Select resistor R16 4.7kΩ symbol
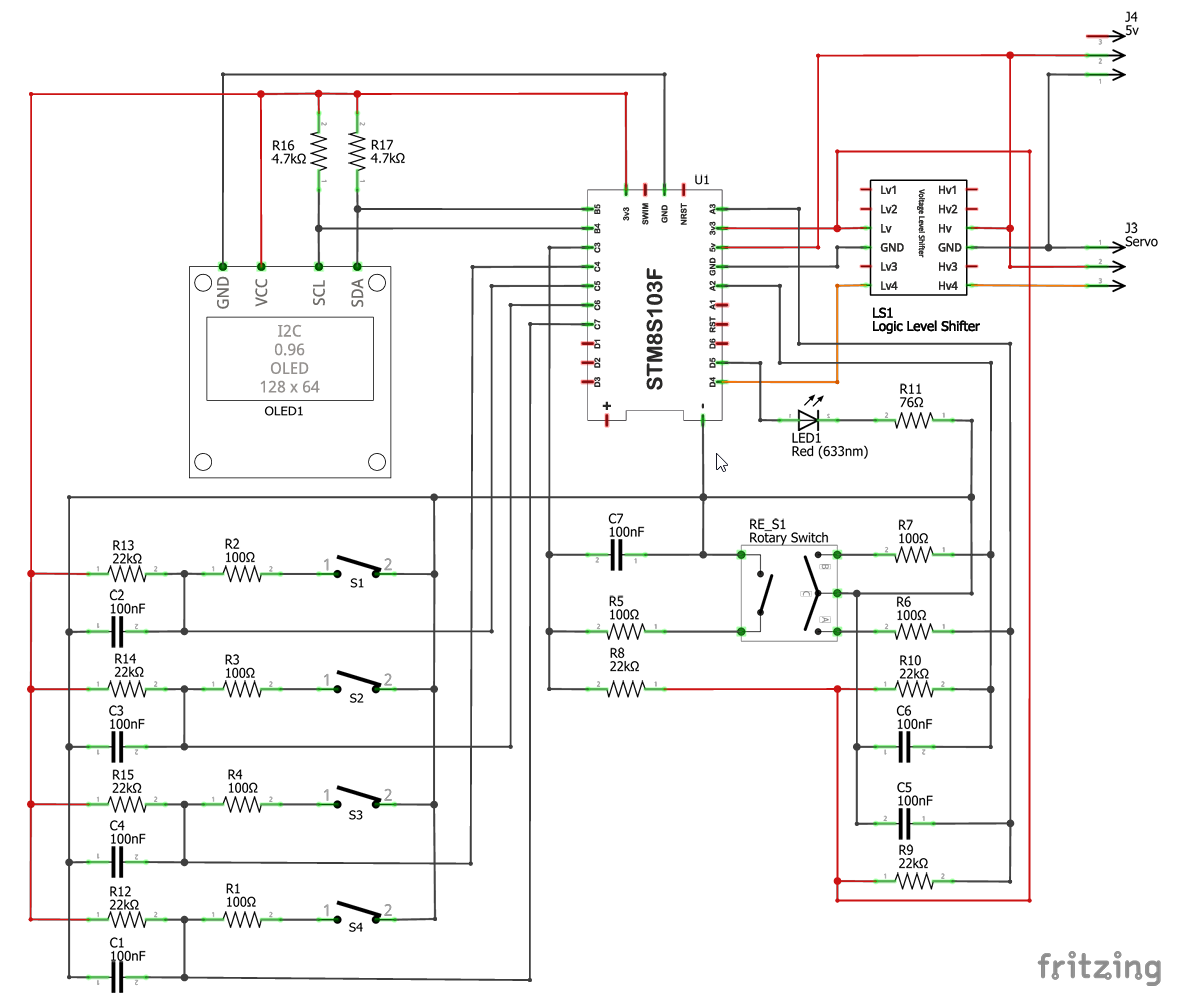The height and width of the screenshot is (1000, 1200). pyautogui.click(x=319, y=153)
